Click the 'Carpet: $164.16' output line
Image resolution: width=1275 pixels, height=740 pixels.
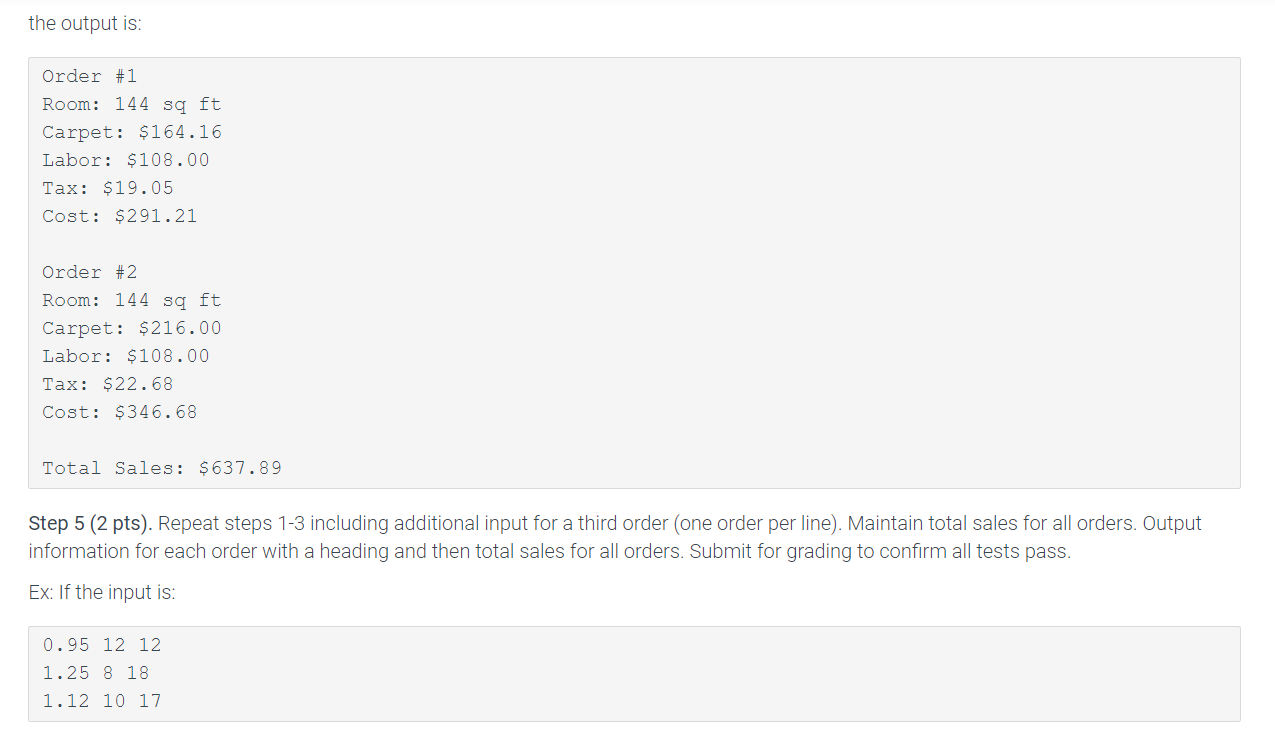click(132, 133)
